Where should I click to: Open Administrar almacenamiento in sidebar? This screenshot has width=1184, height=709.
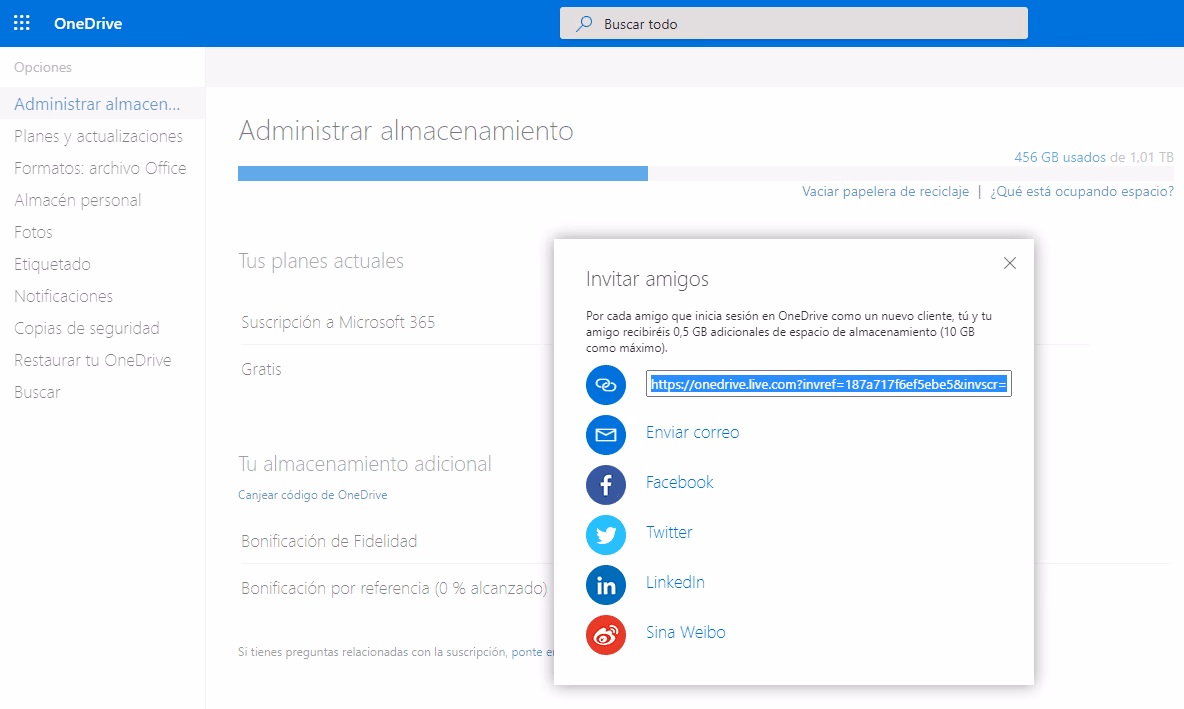point(102,103)
